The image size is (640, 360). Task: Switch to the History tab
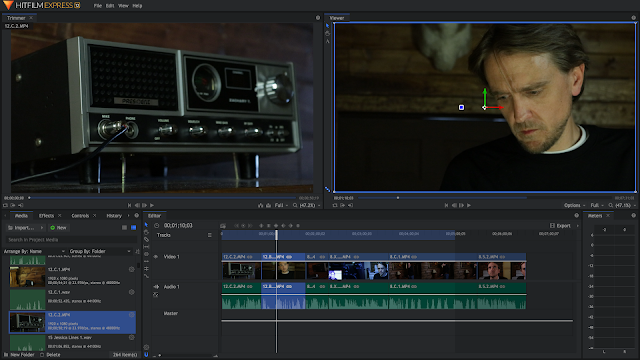point(114,216)
